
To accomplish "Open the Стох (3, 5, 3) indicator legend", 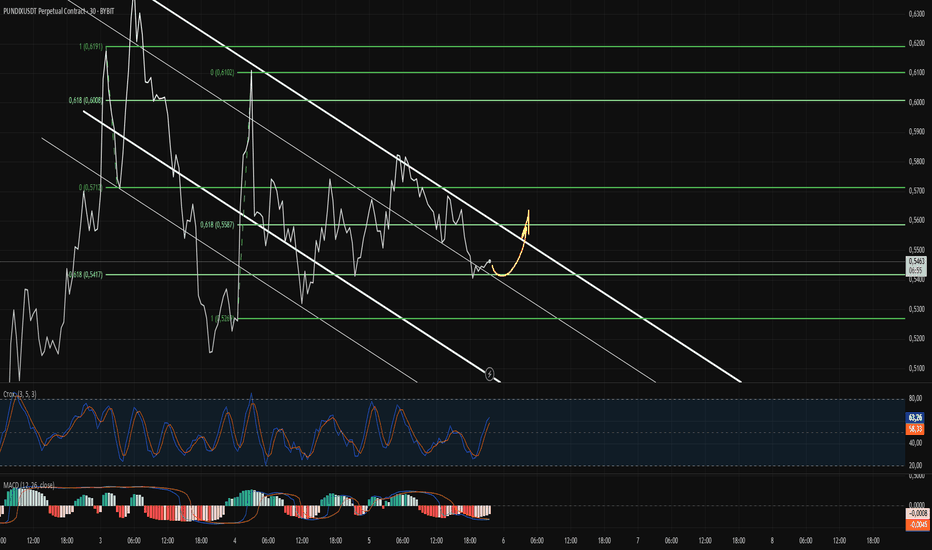I will (20, 394).
